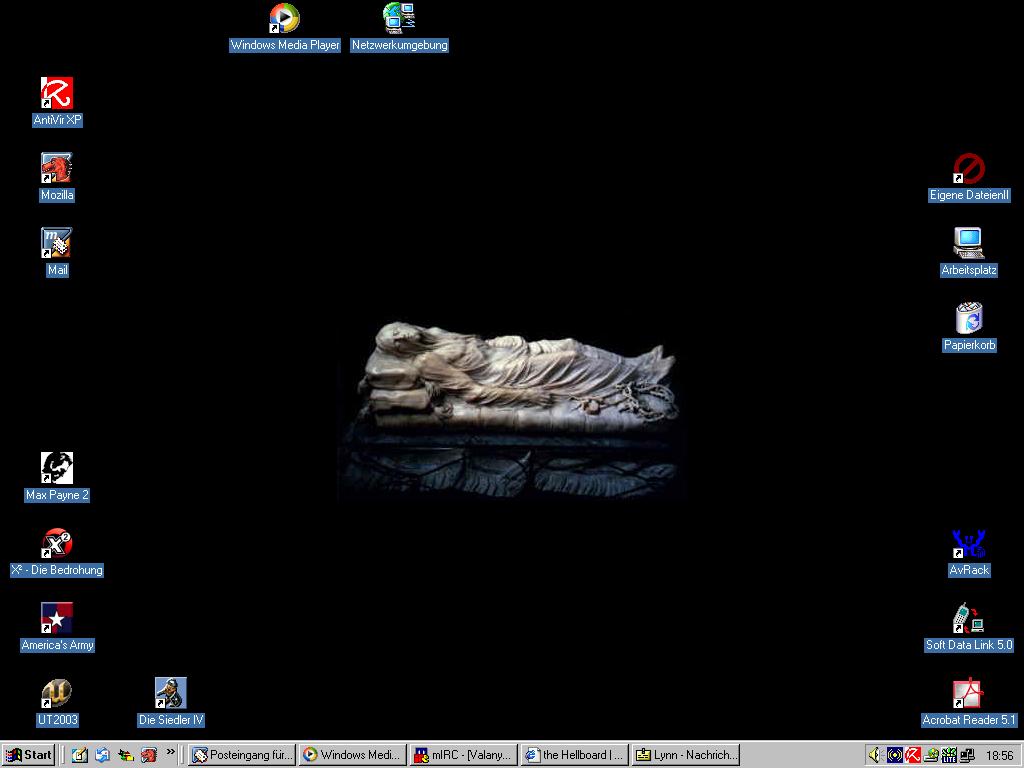Open the Papierkorb recycle bin
The image size is (1024, 768).
(x=969, y=319)
